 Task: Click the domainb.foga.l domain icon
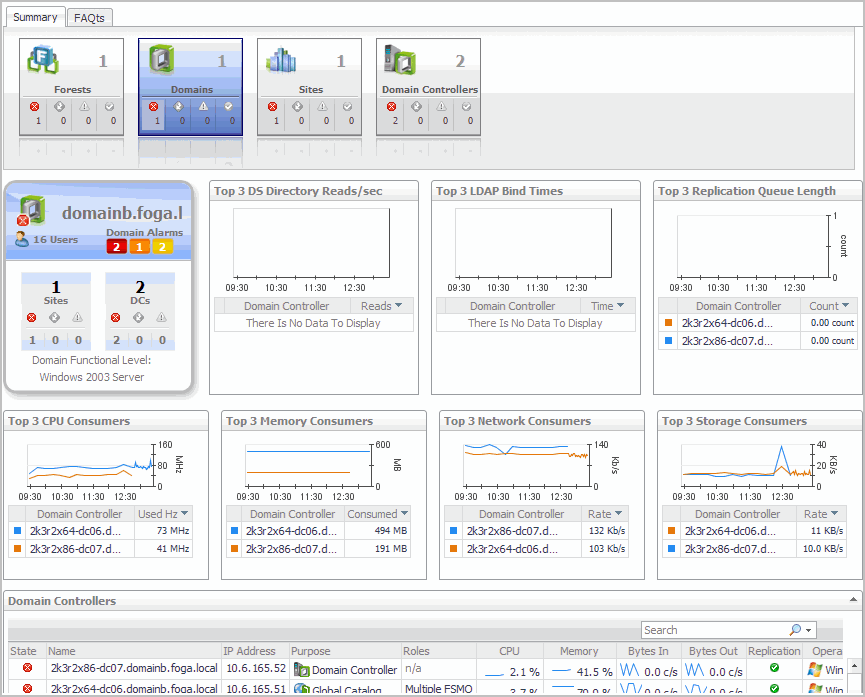(x=32, y=210)
